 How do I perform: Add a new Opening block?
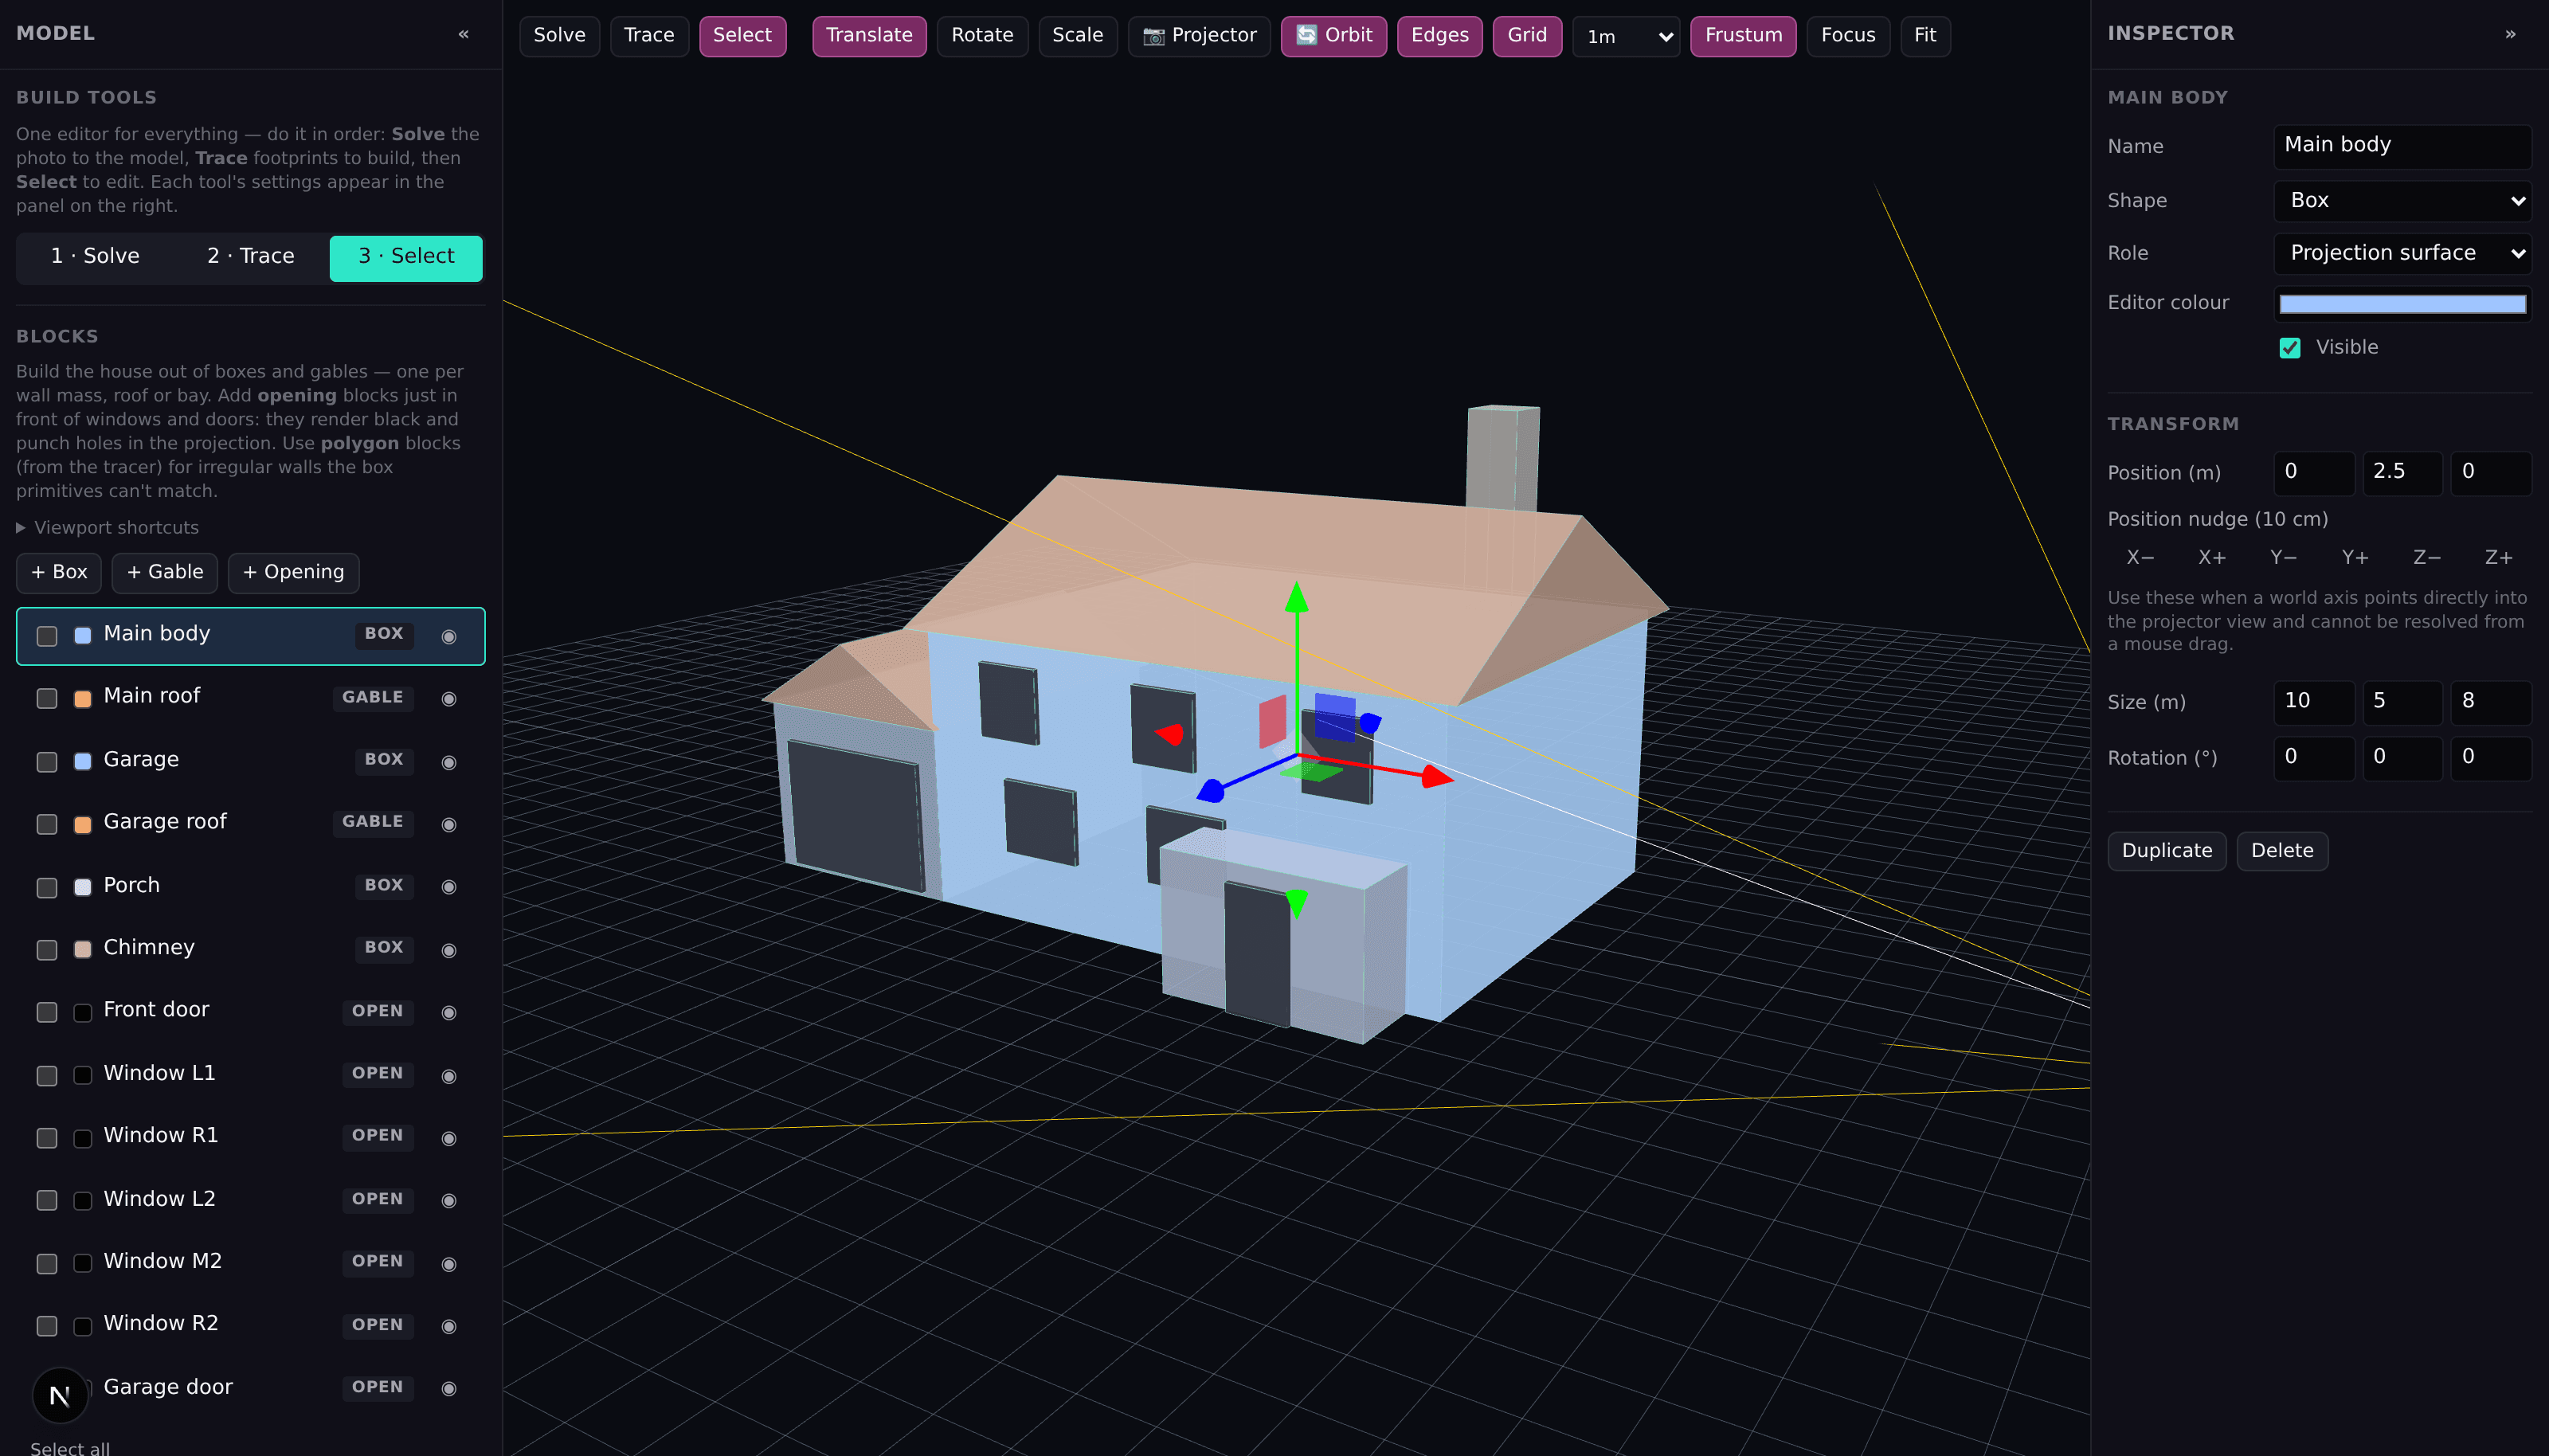(293, 573)
